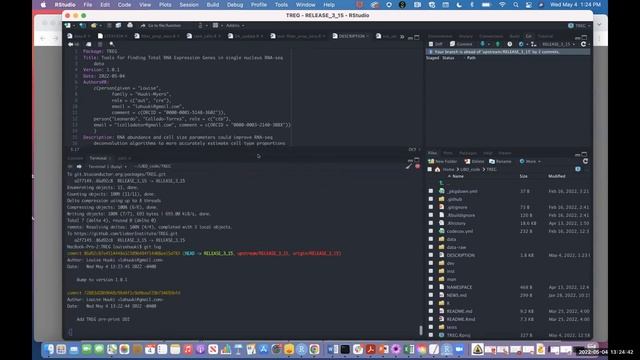Click the Go to file/function field

click(x=164, y=26)
